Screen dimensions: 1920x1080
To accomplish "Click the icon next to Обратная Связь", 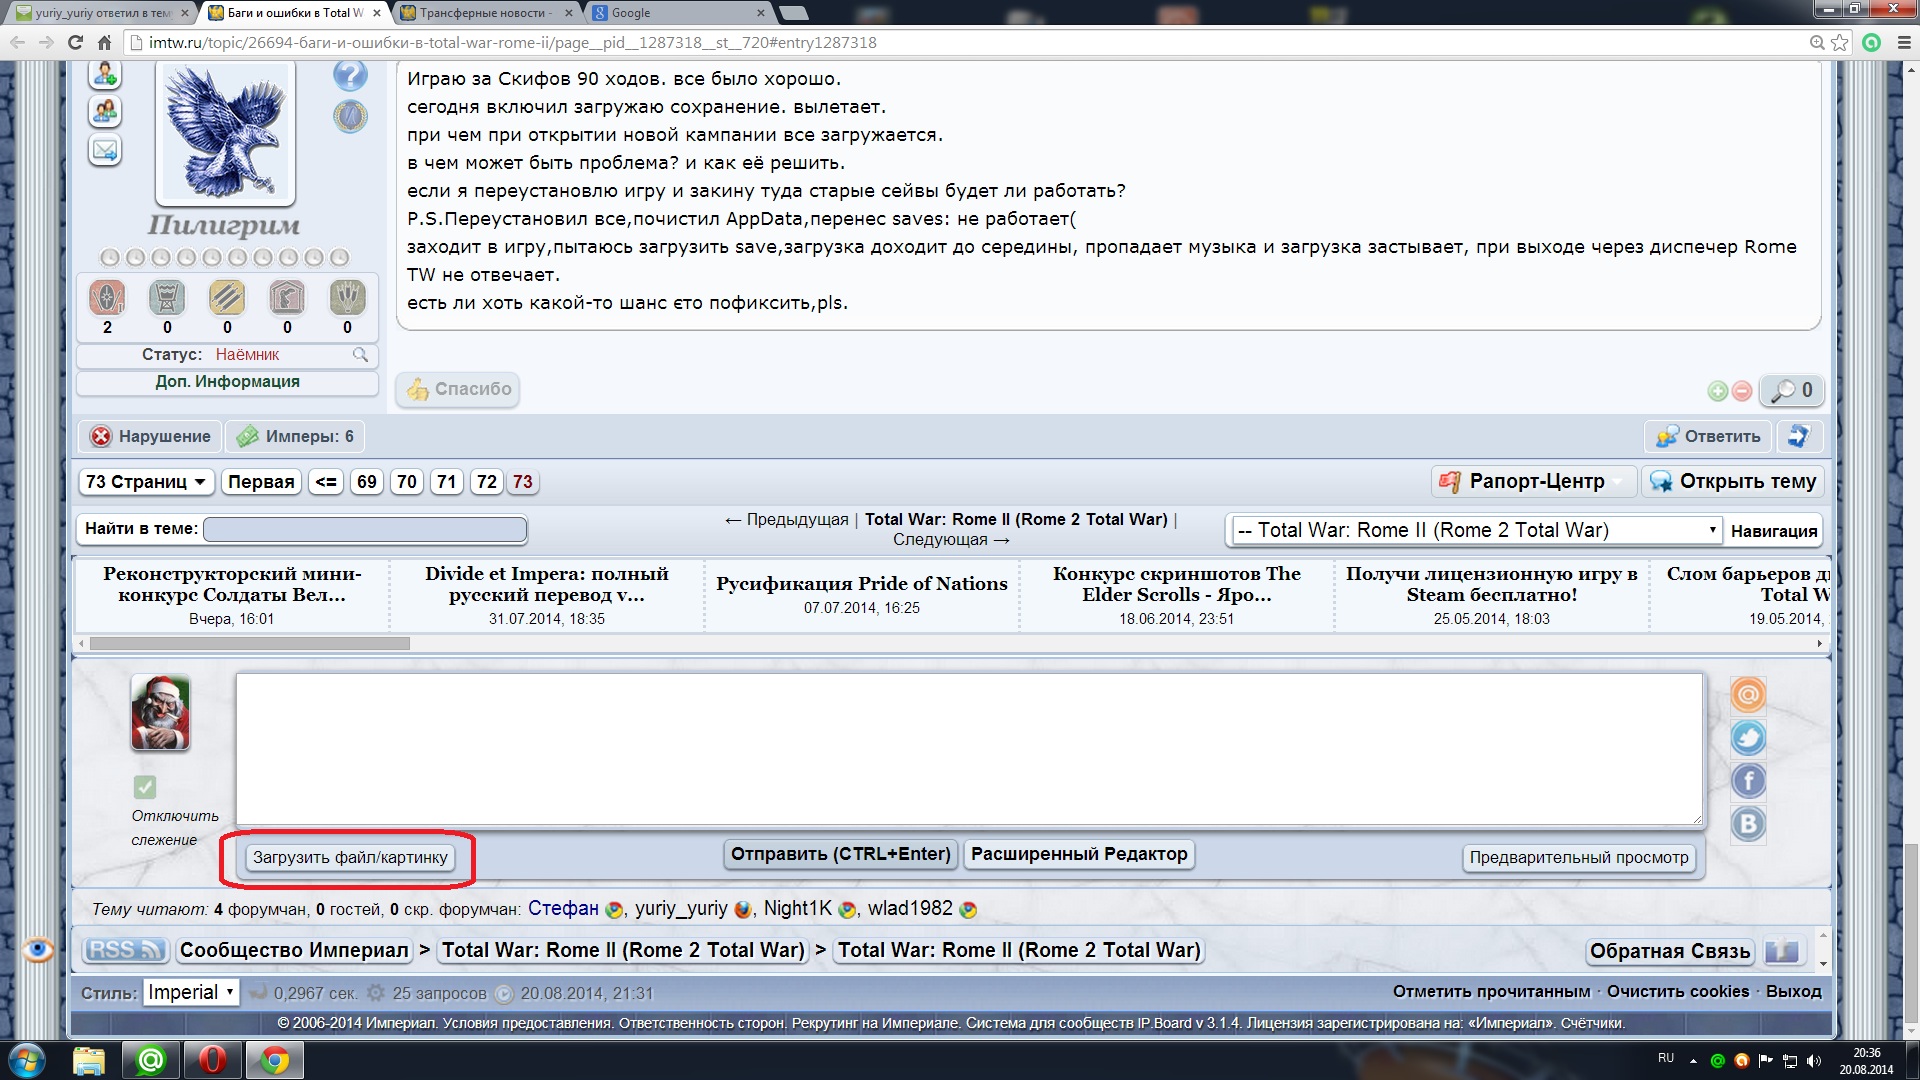I will tap(1782, 951).
